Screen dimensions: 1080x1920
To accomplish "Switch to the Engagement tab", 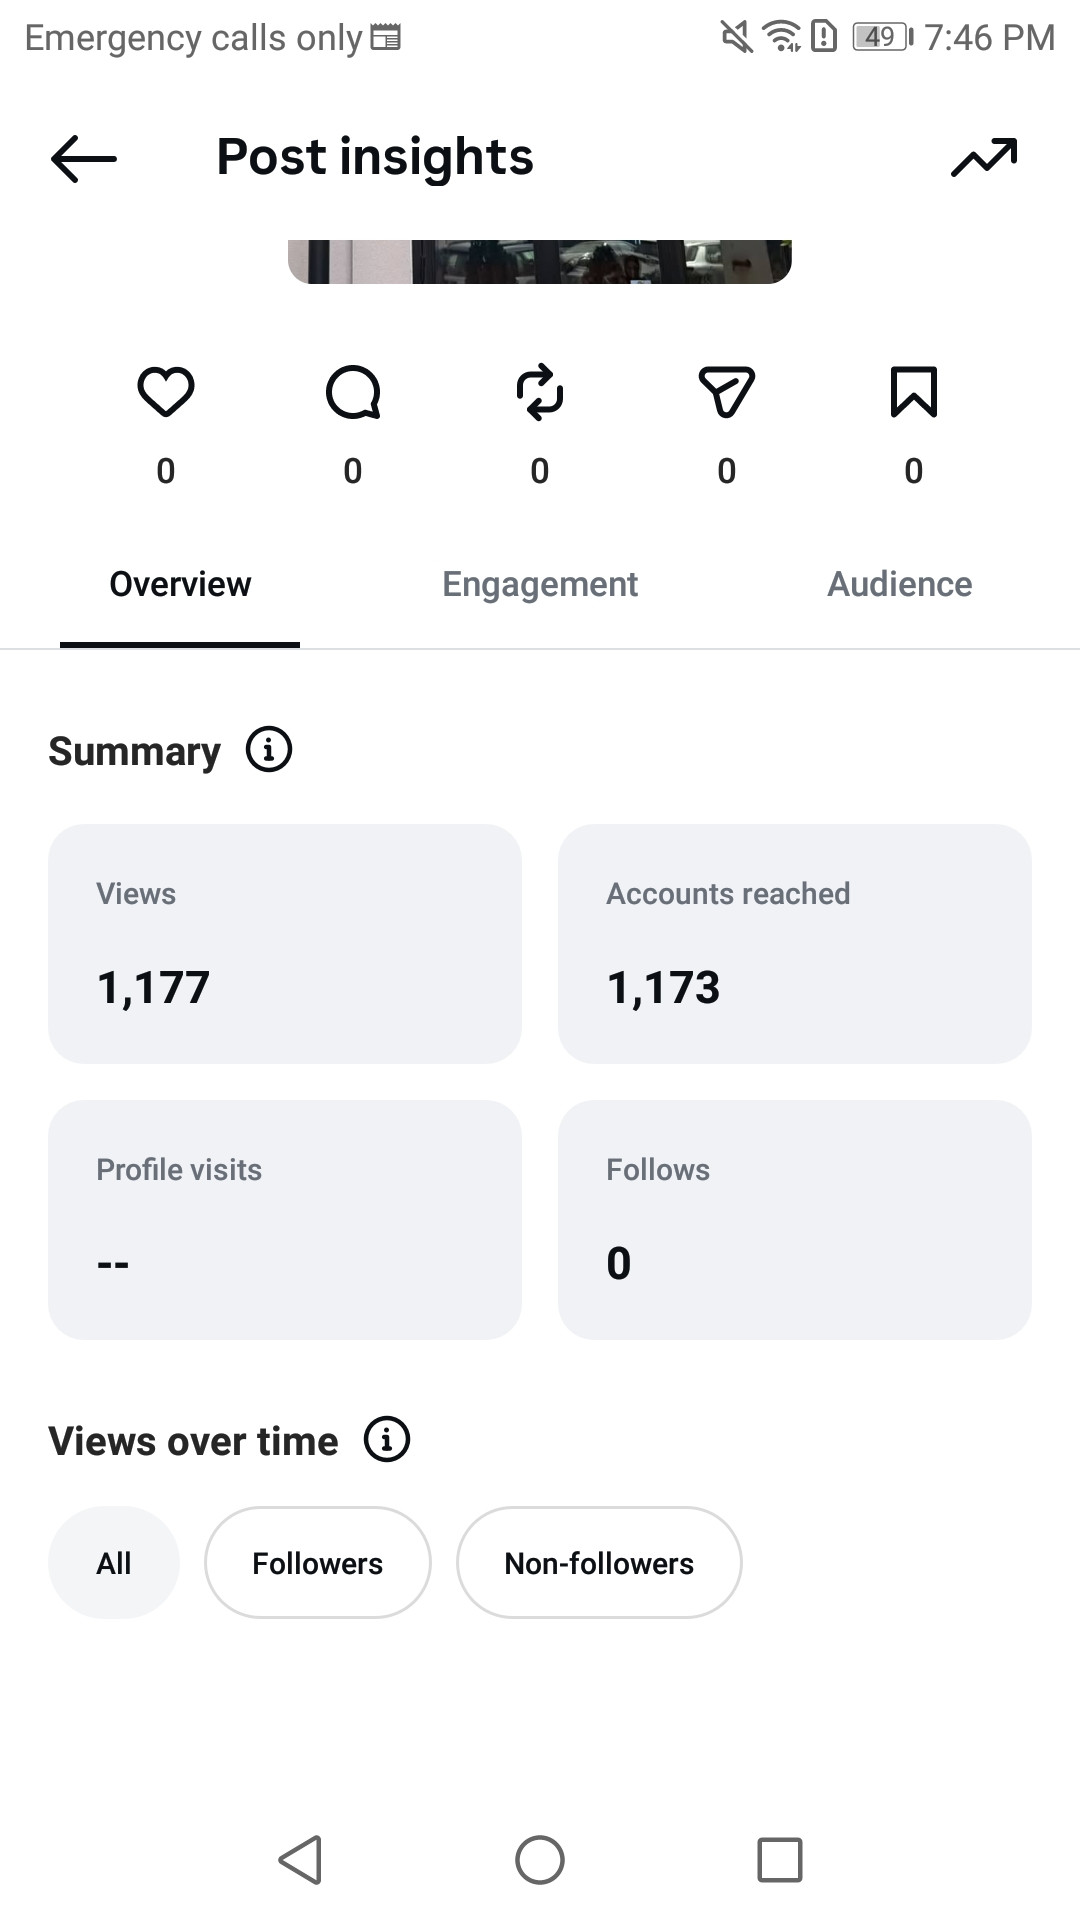I will 540,584.
